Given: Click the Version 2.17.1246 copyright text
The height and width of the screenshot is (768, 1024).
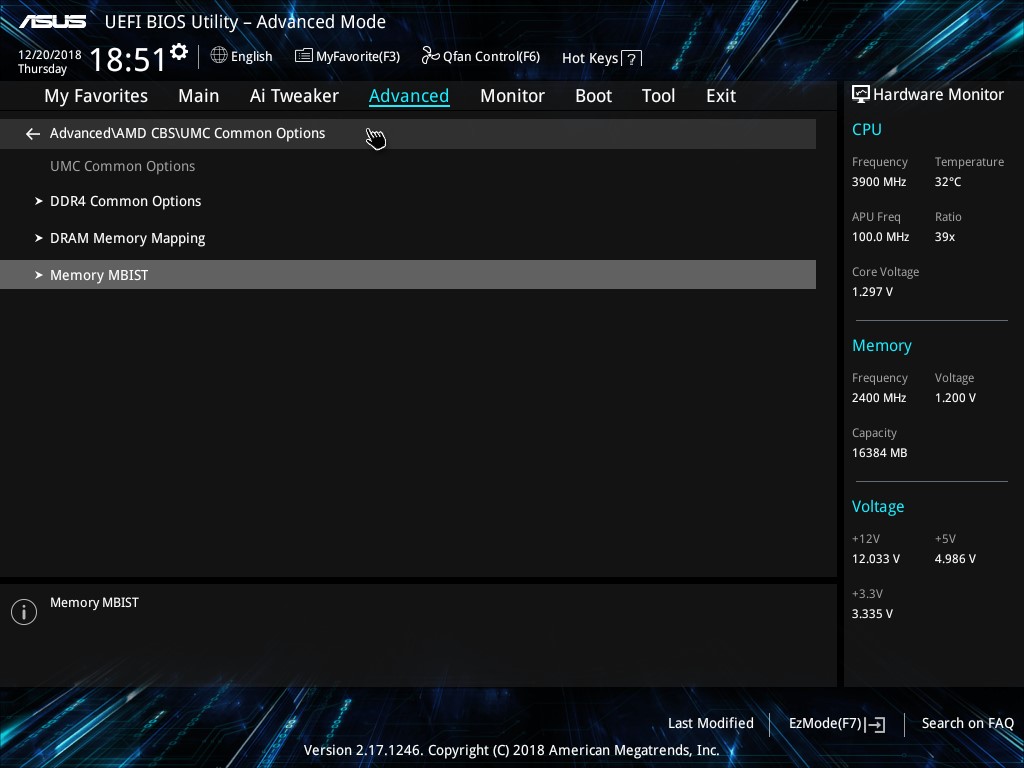Looking at the screenshot, I should coord(511,750).
